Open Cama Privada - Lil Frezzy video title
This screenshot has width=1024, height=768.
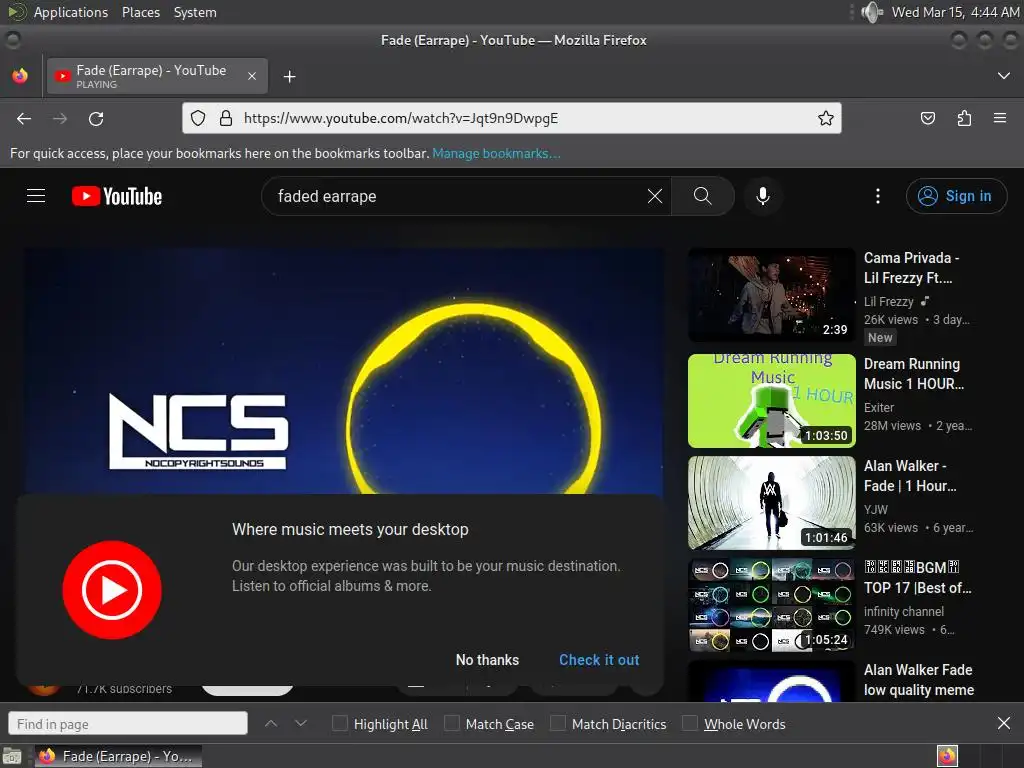click(912, 268)
